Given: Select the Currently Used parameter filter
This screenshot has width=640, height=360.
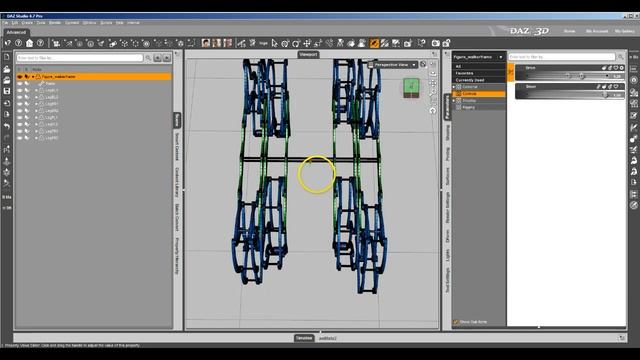Looking at the screenshot, I should coord(470,80).
